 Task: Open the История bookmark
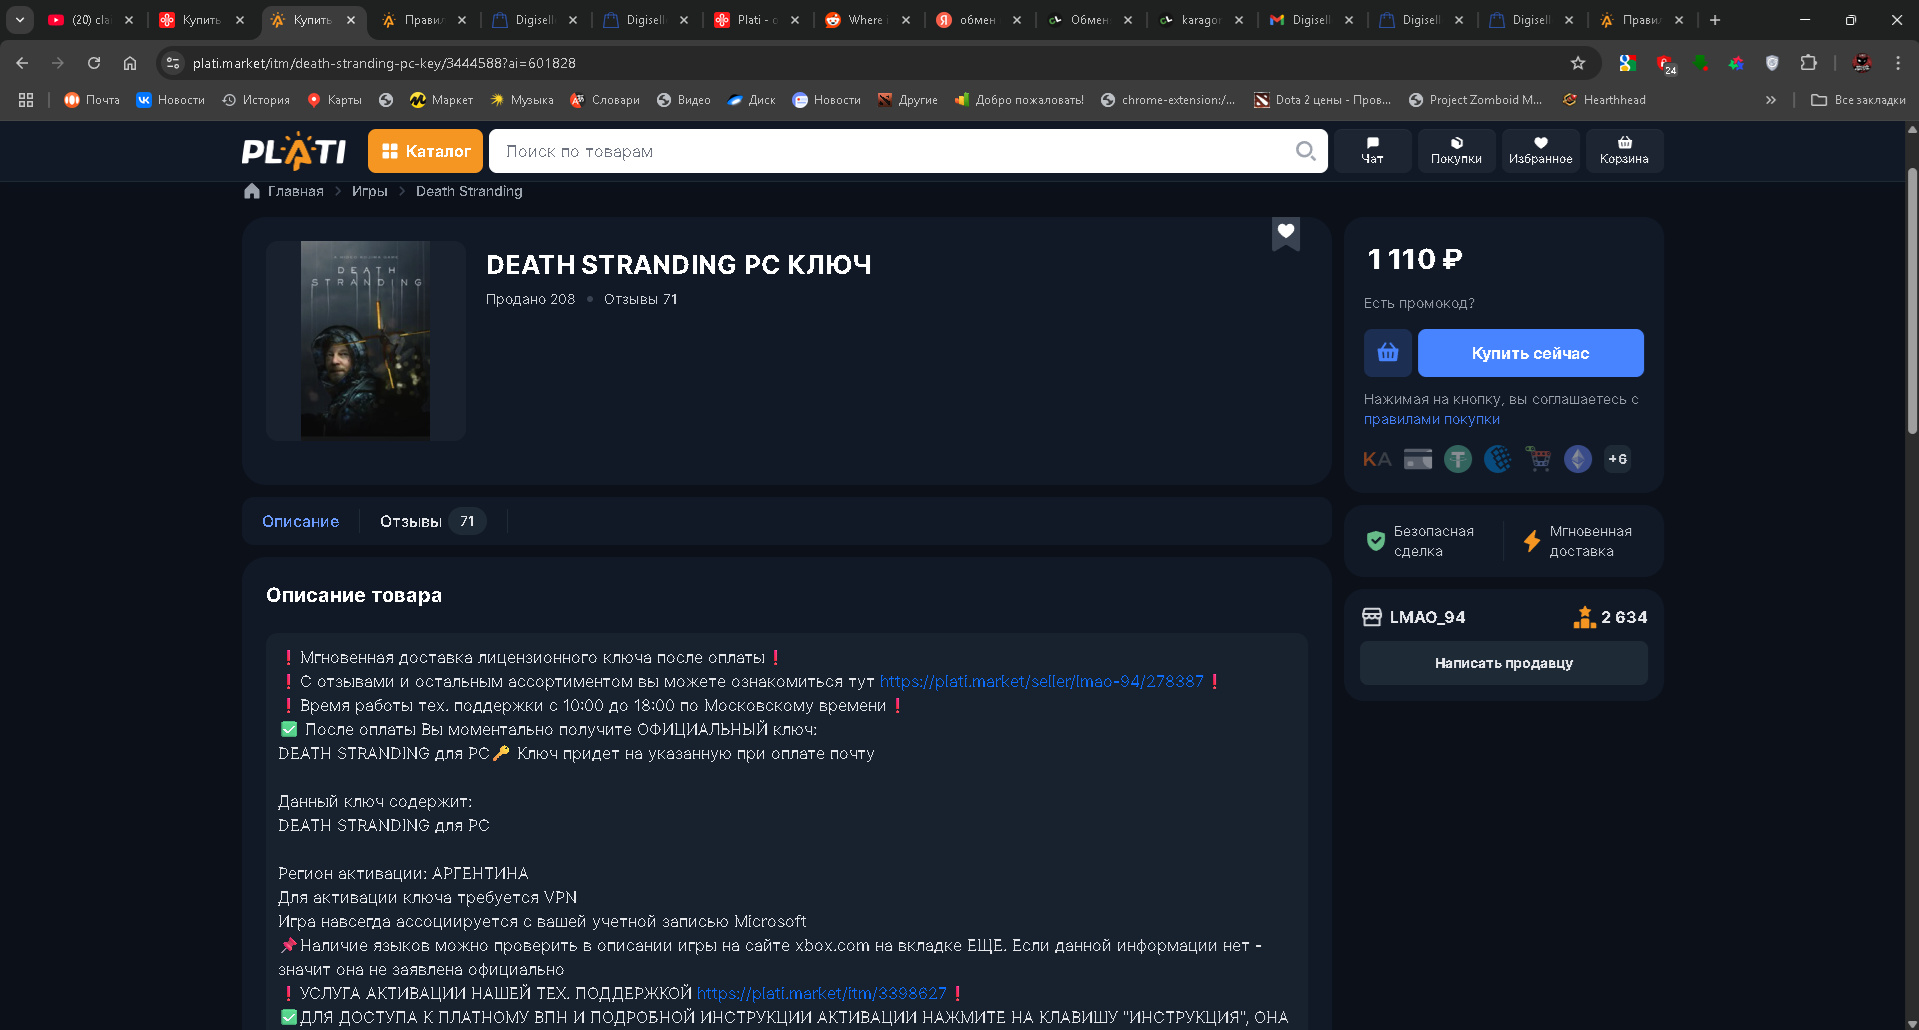pos(256,100)
